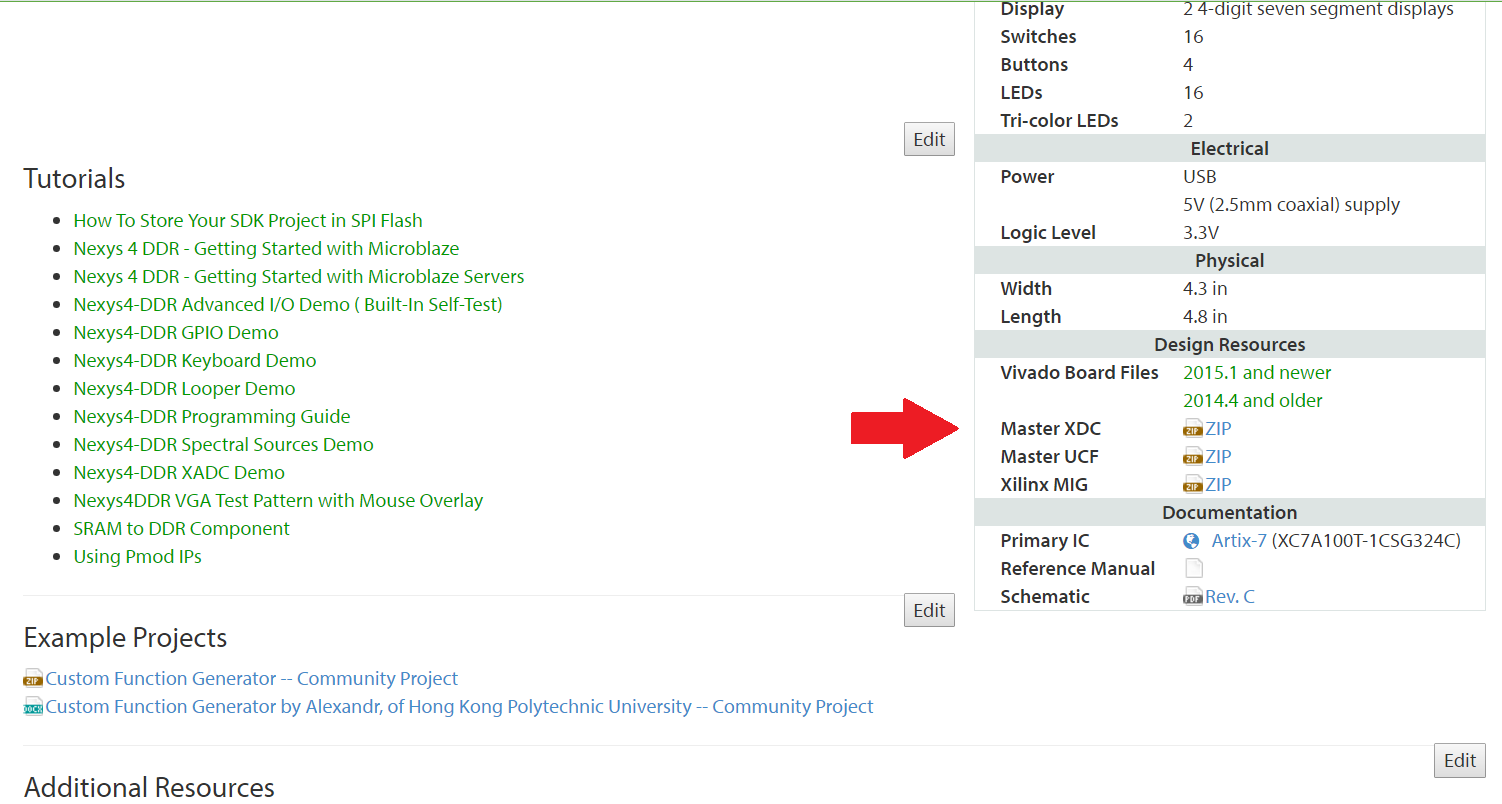Open the Rev. C schematic link
1502x804 pixels.
point(1230,597)
